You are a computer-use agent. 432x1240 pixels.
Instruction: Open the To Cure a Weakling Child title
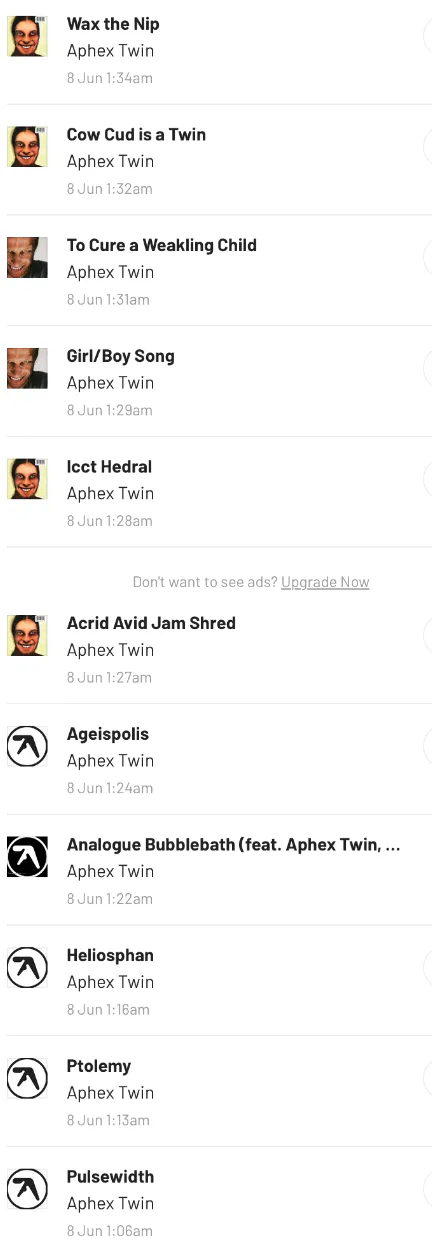162,245
